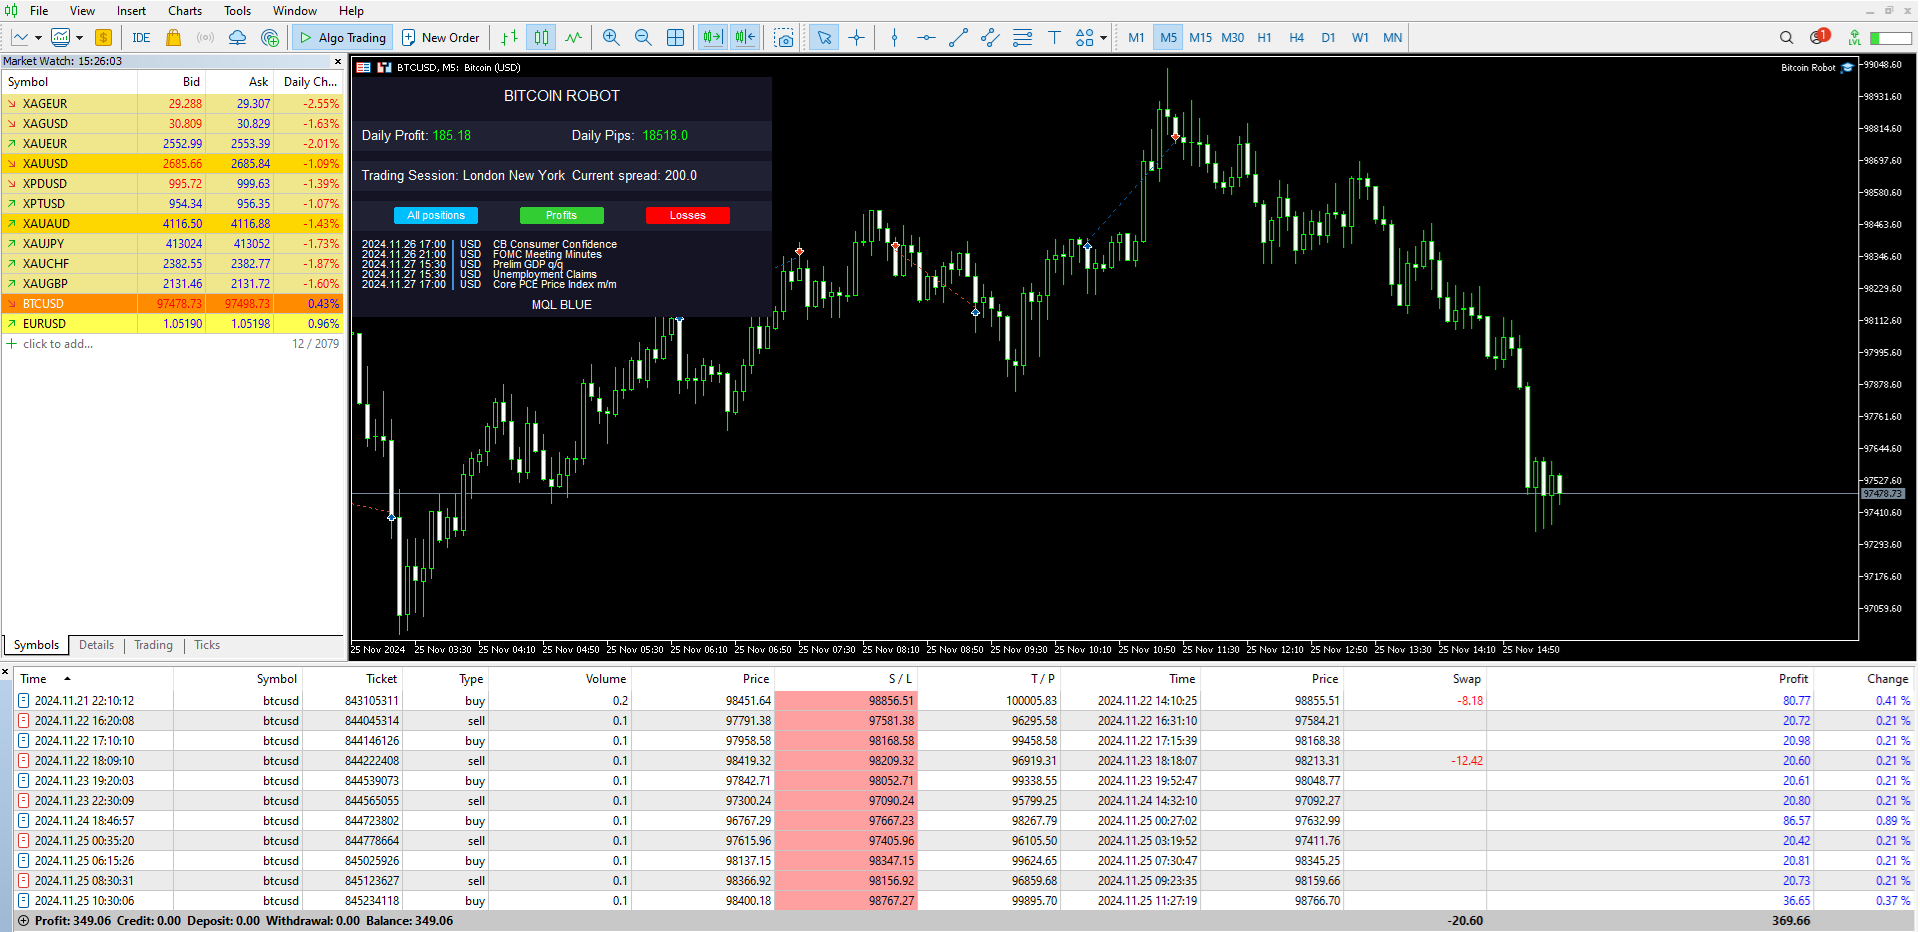1920x932 pixels.
Task: Select the EURUSD row in Market Watch
Action: click(172, 324)
